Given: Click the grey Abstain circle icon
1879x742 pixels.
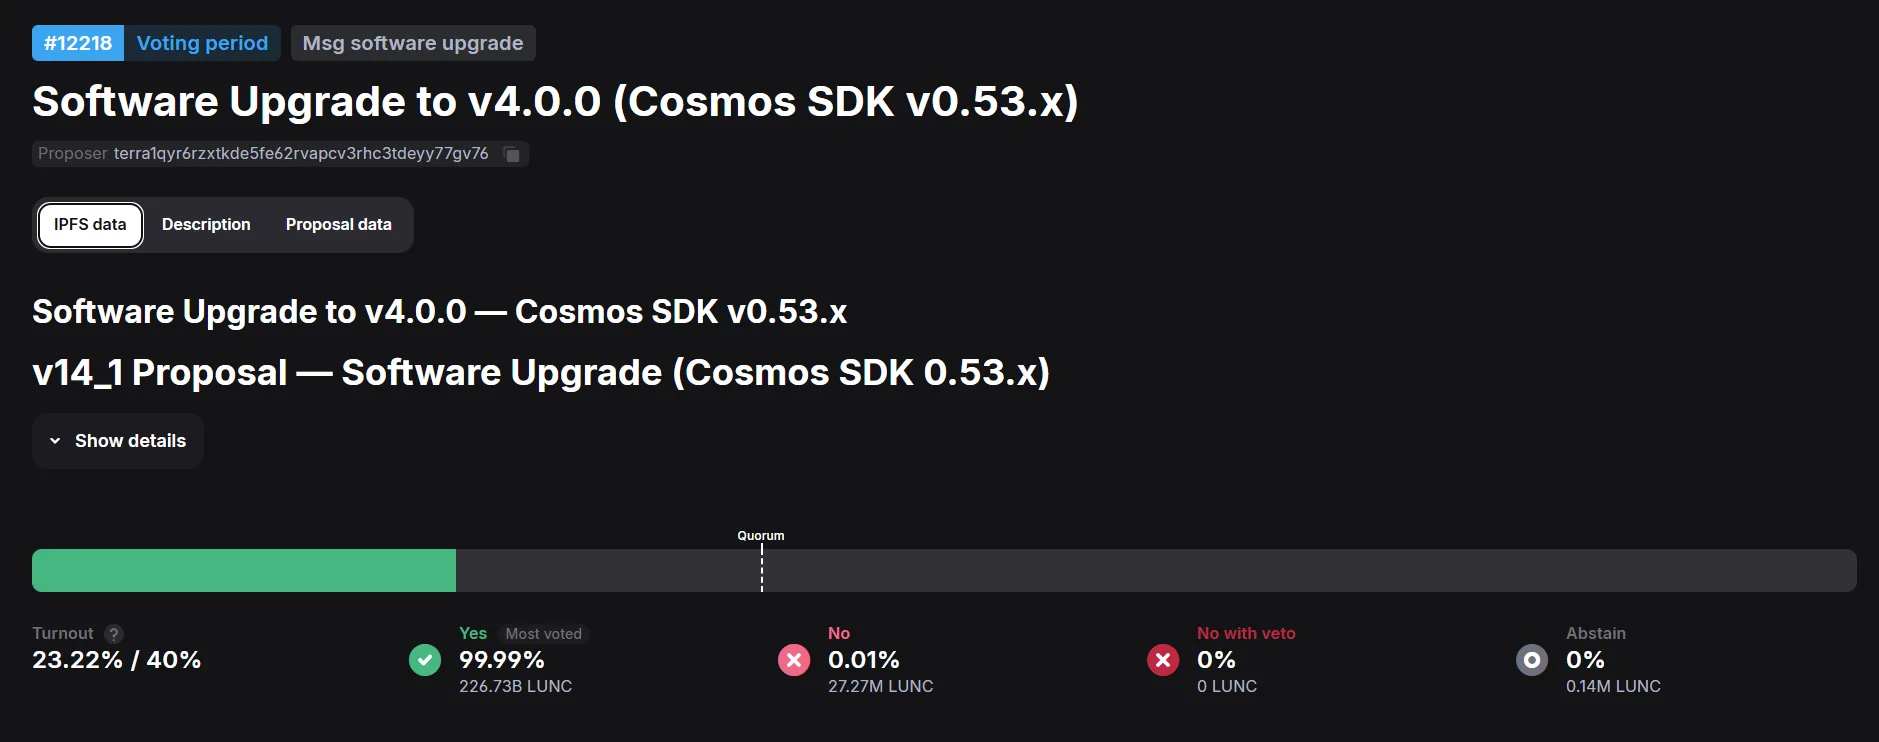Looking at the screenshot, I should click(1532, 660).
